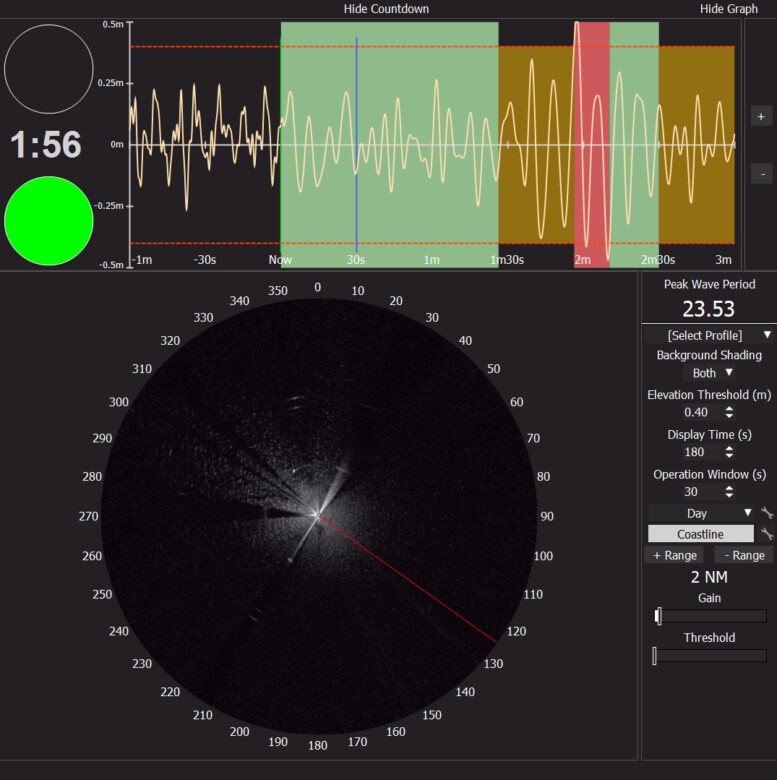Open the Day colour mode dropdown
777x780 pixels.
coord(701,513)
